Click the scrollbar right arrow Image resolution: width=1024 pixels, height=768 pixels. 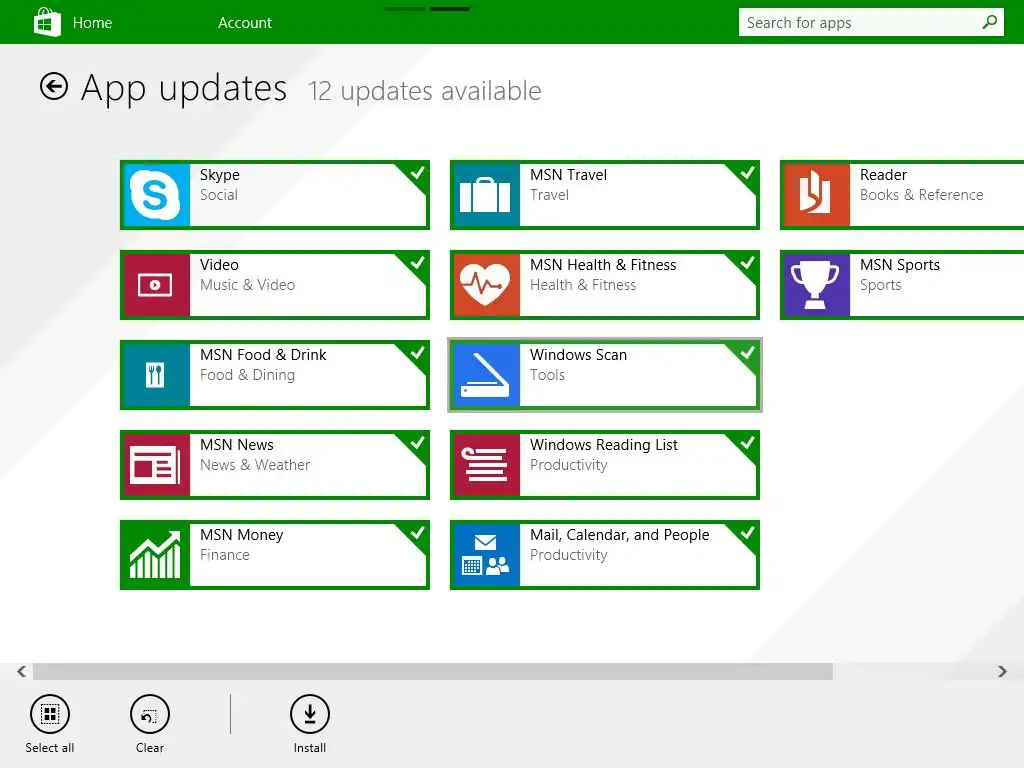click(1002, 671)
